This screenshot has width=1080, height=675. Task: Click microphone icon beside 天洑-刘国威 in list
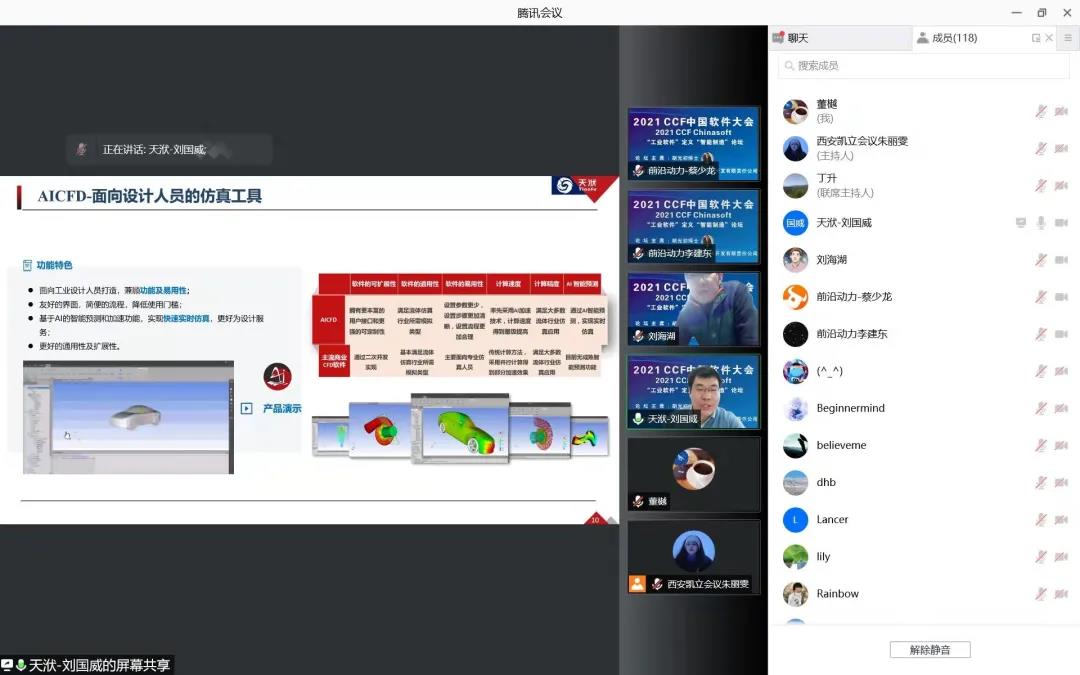point(1041,223)
